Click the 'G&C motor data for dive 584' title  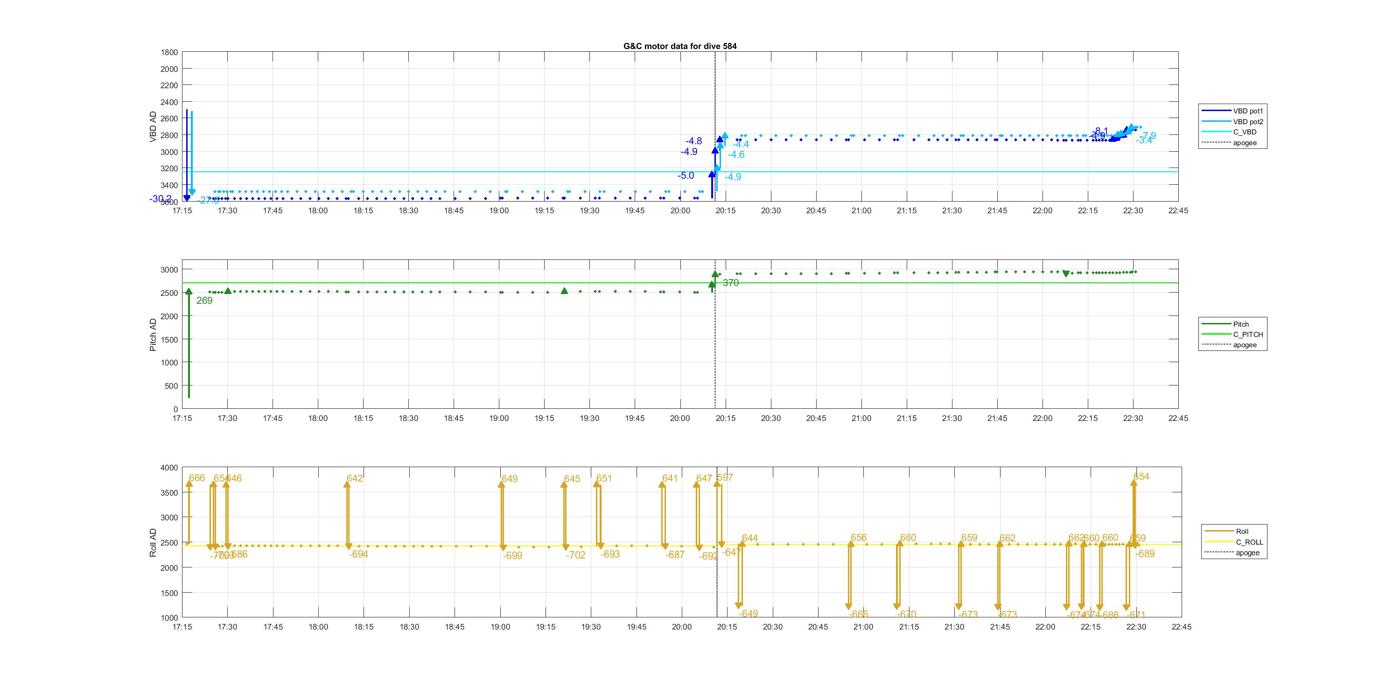click(680, 46)
